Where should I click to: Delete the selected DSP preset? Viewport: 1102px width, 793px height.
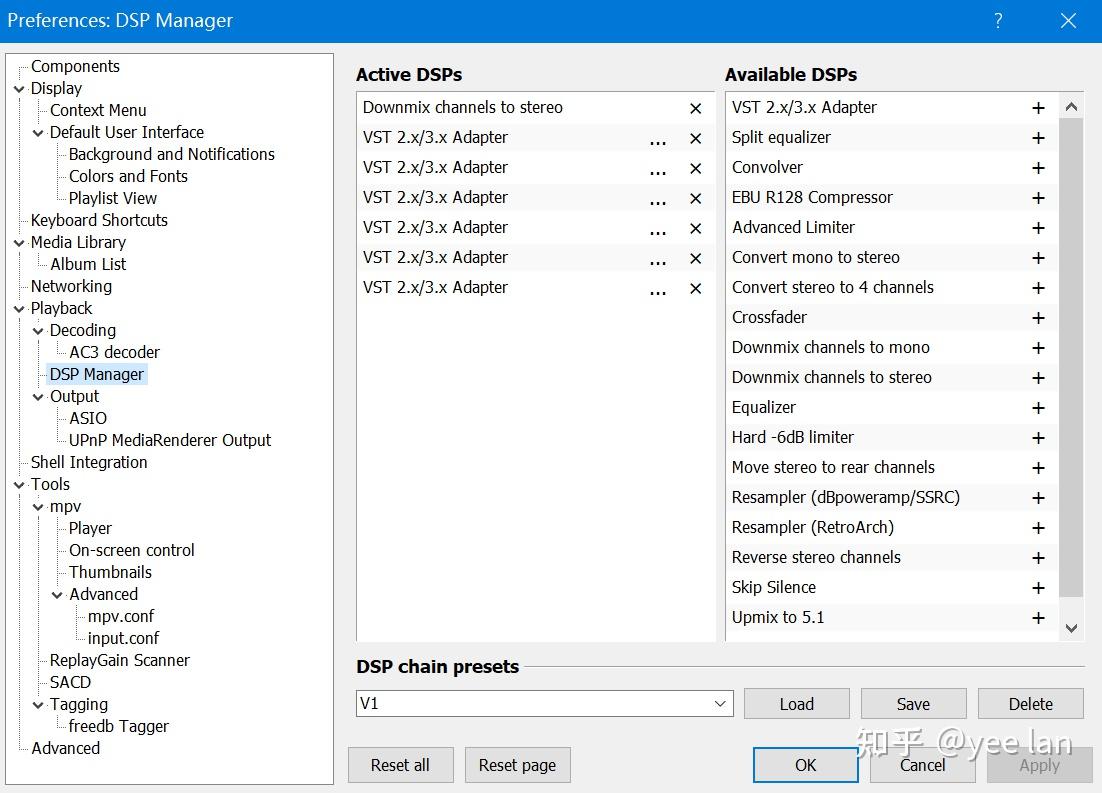(x=1030, y=704)
